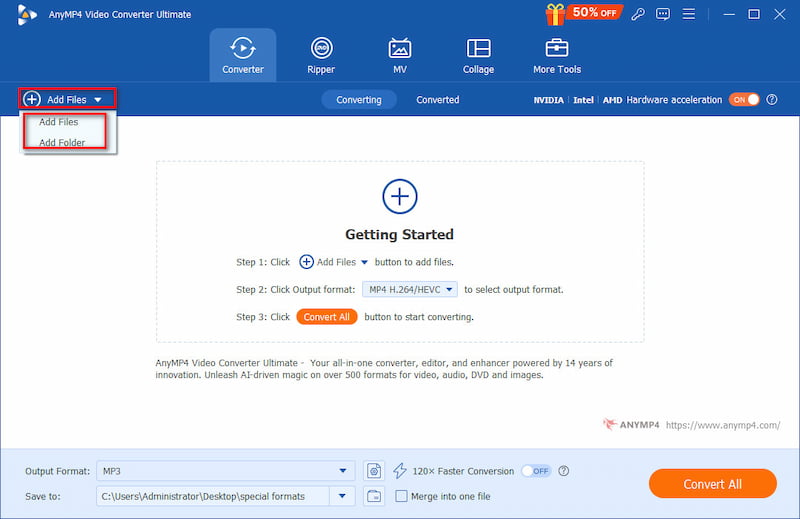
Task: Click the NVIDIA label
Action: [548, 100]
